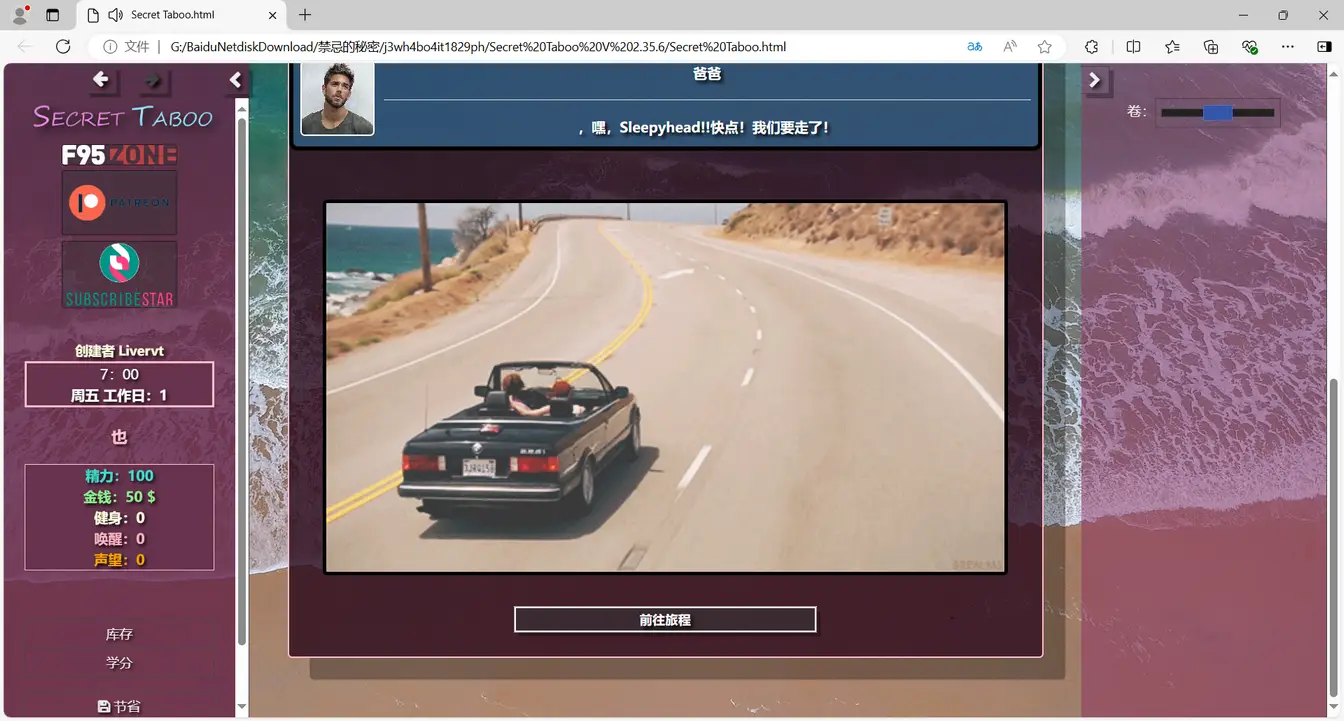Click the volume slider in the right panel
1344x721 pixels.
tap(1217, 113)
